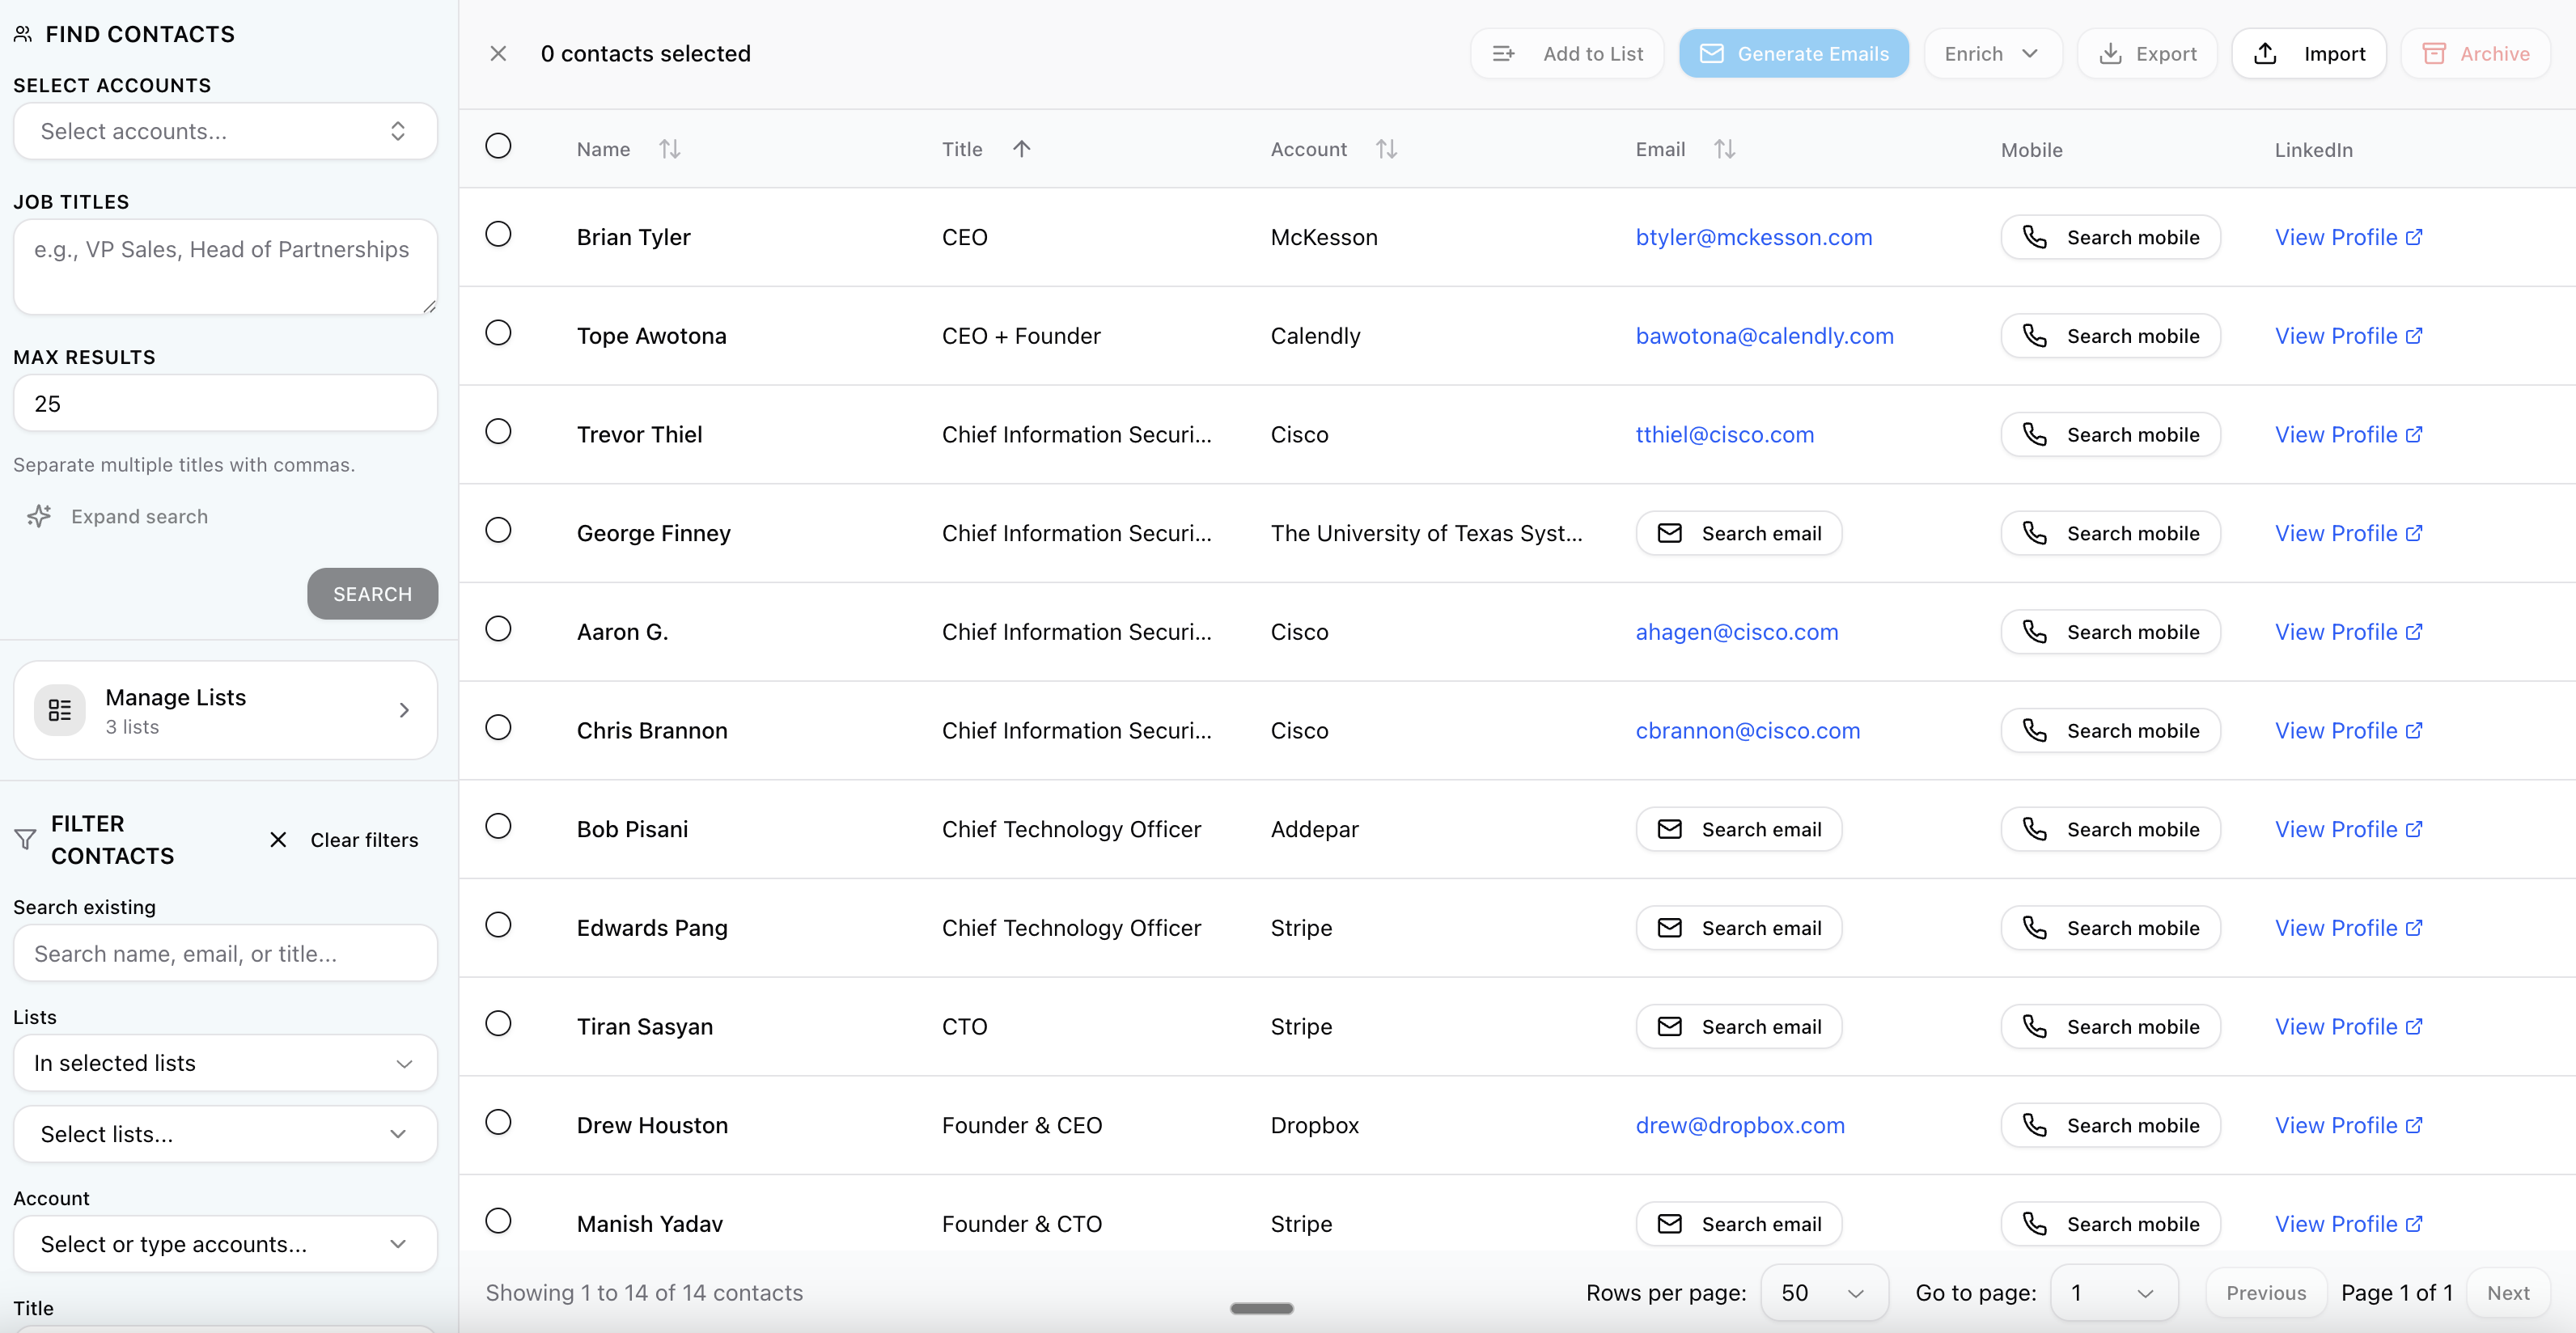The image size is (2576, 1333).
Task: Click the Expand search sparkle icon
Action: [x=39, y=516]
